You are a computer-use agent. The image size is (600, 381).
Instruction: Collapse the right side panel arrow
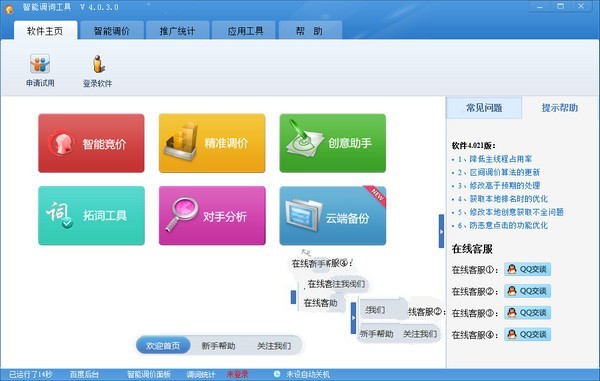(x=441, y=231)
